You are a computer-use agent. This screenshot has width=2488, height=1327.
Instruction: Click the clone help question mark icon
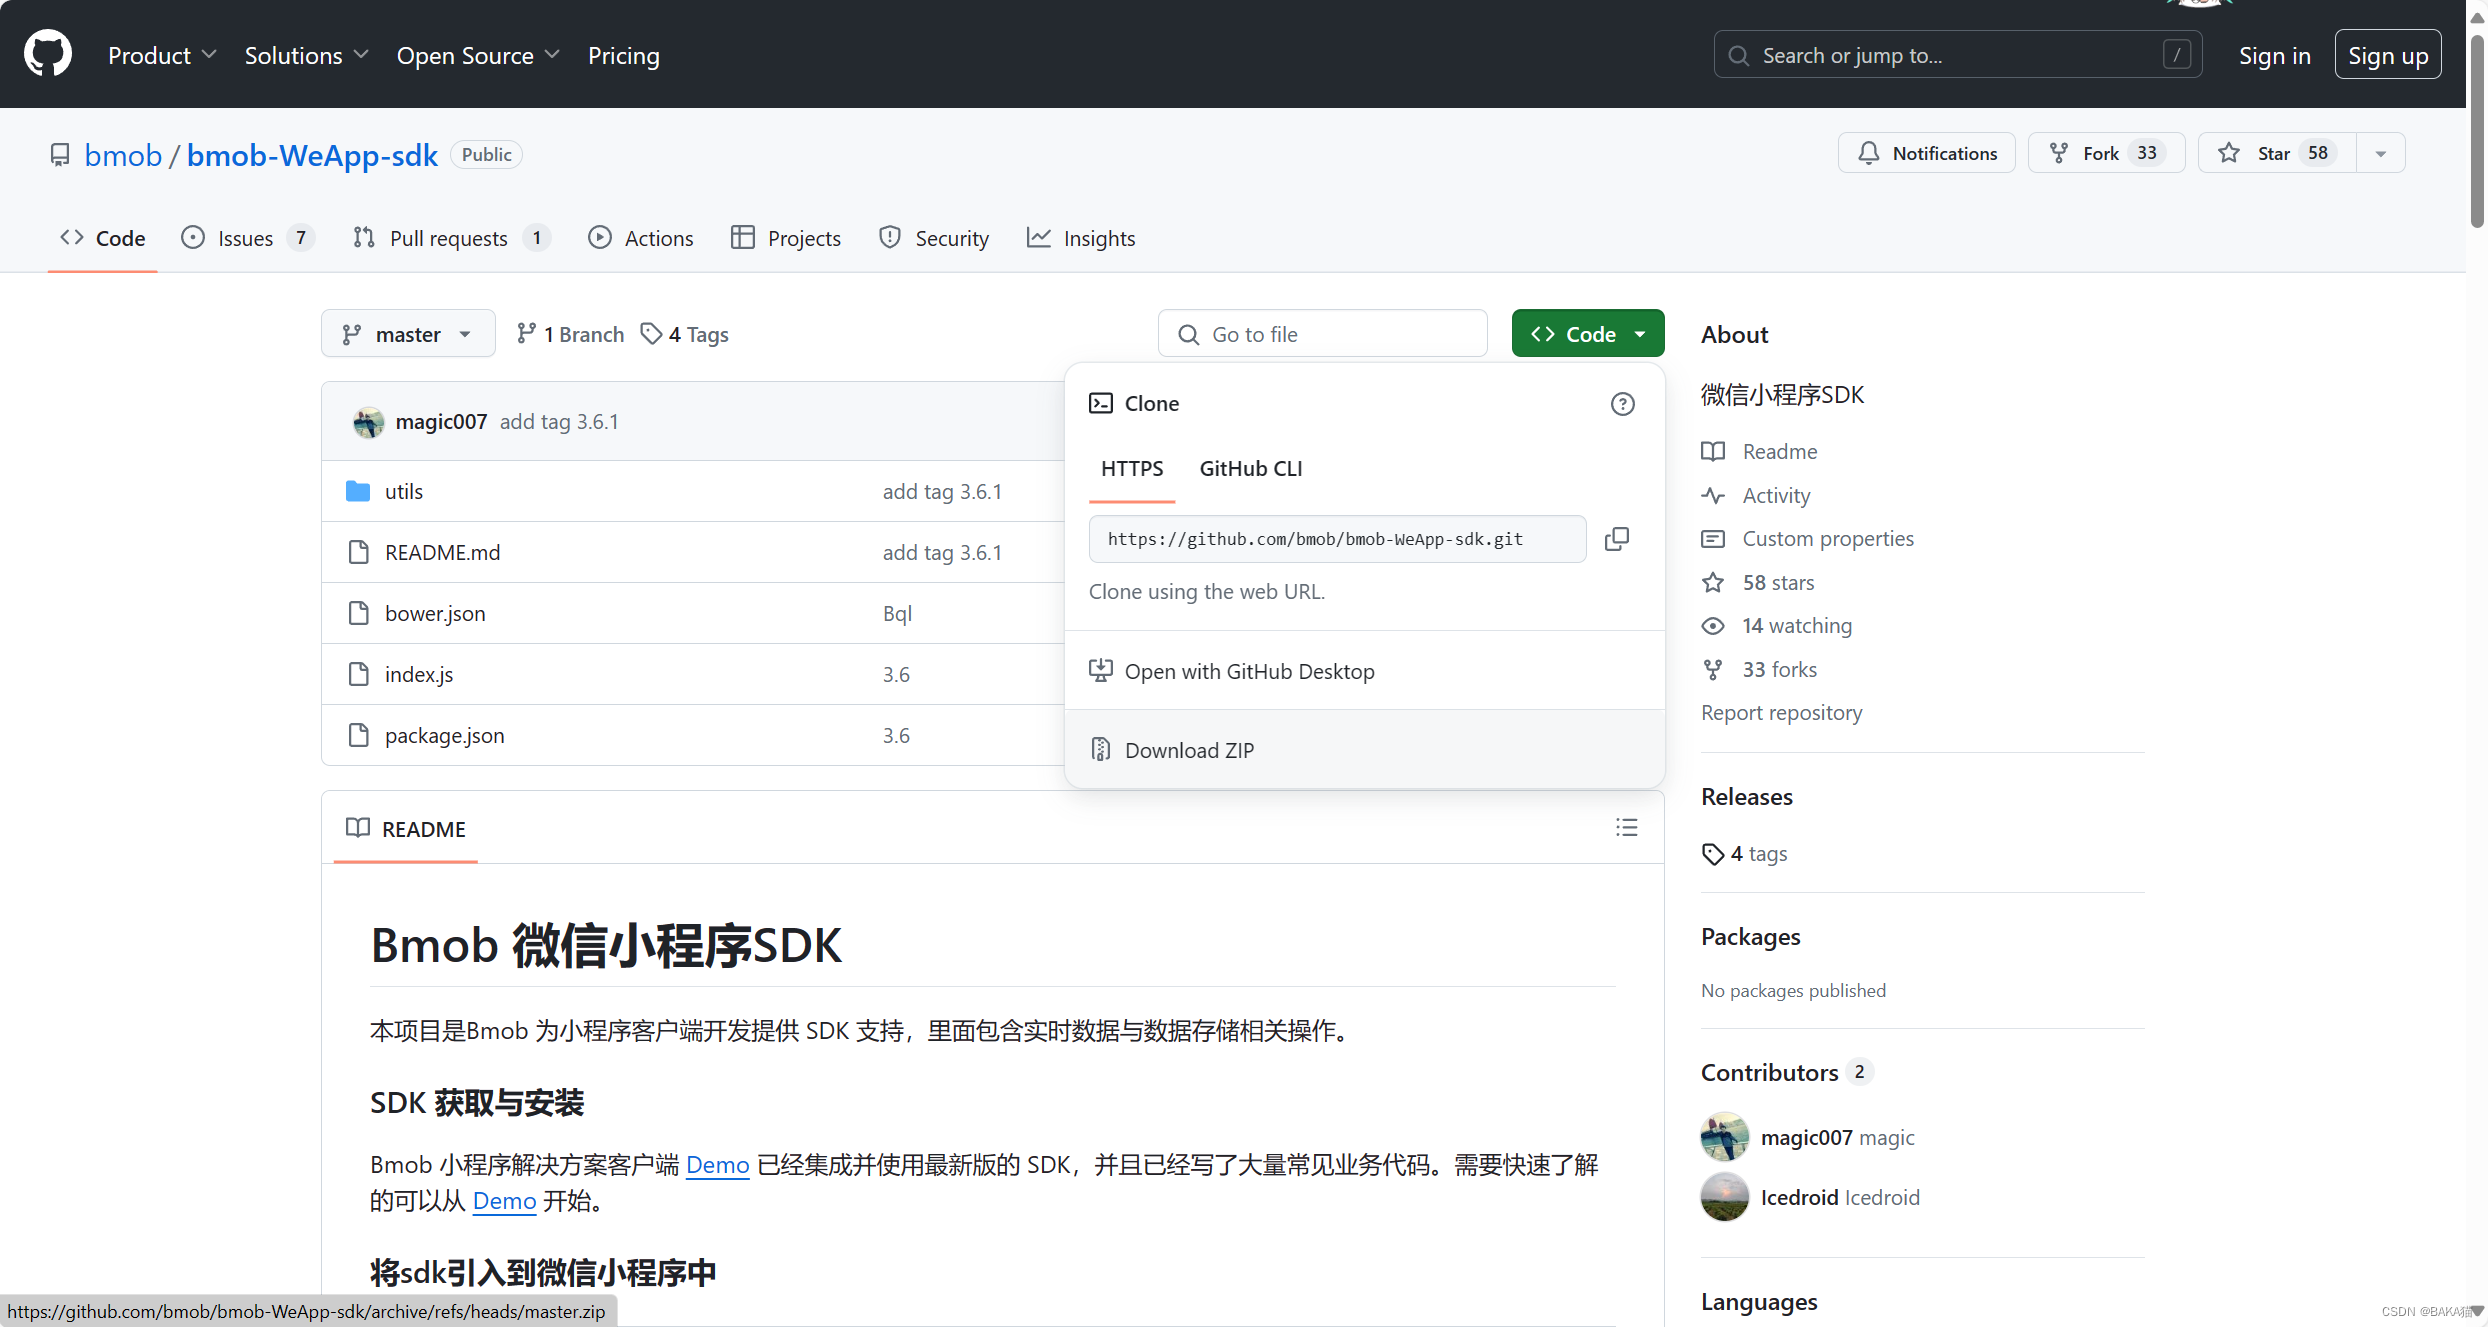point(1622,404)
